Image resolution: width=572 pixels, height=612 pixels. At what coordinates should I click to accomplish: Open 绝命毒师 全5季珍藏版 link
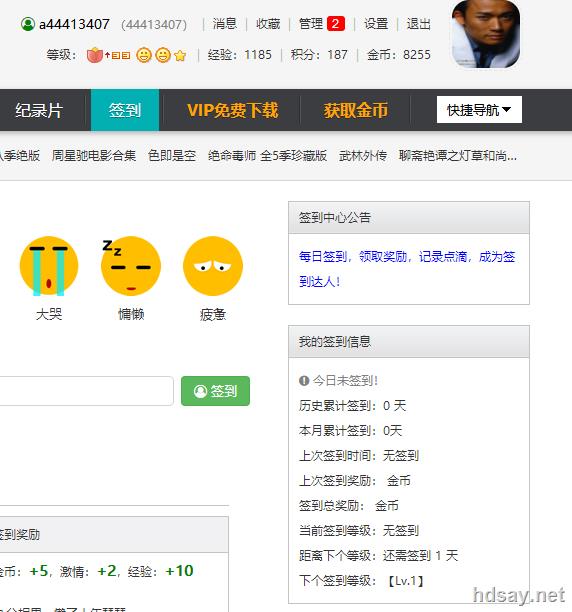[x=267, y=156]
